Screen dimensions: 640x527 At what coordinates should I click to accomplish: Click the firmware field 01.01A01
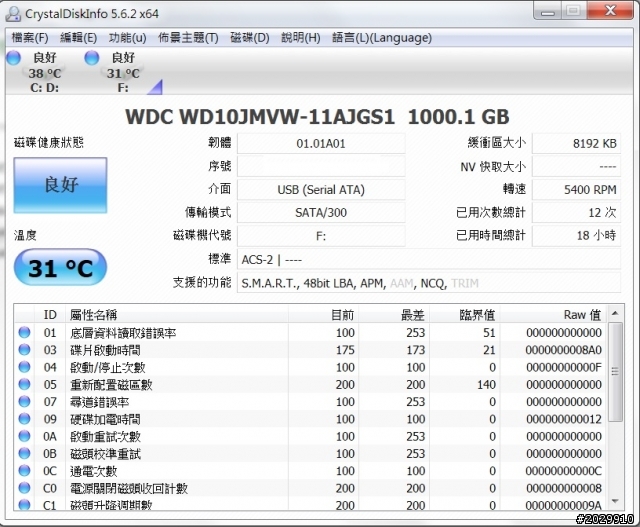[321, 144]
